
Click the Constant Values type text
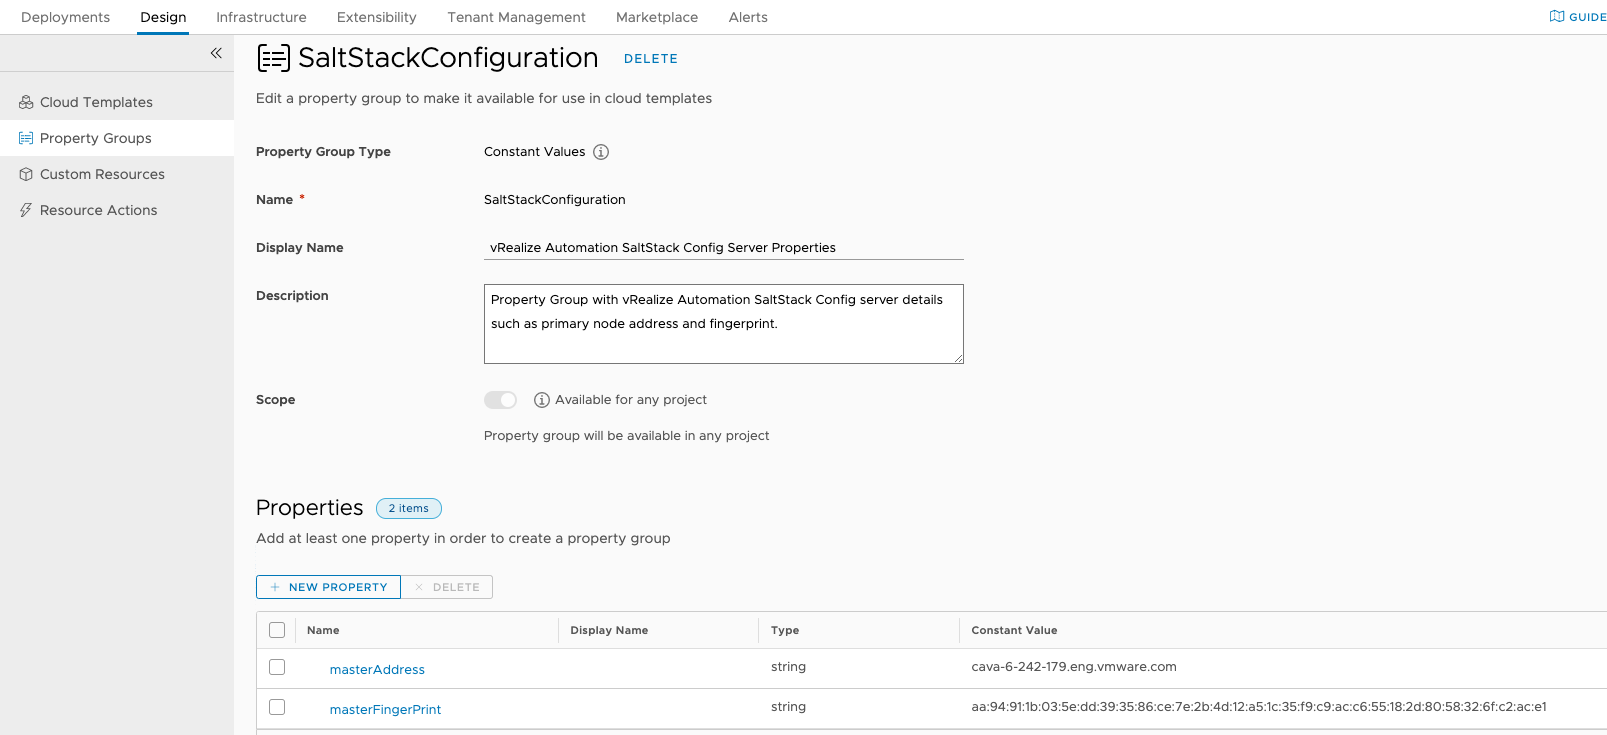(535, 152)
